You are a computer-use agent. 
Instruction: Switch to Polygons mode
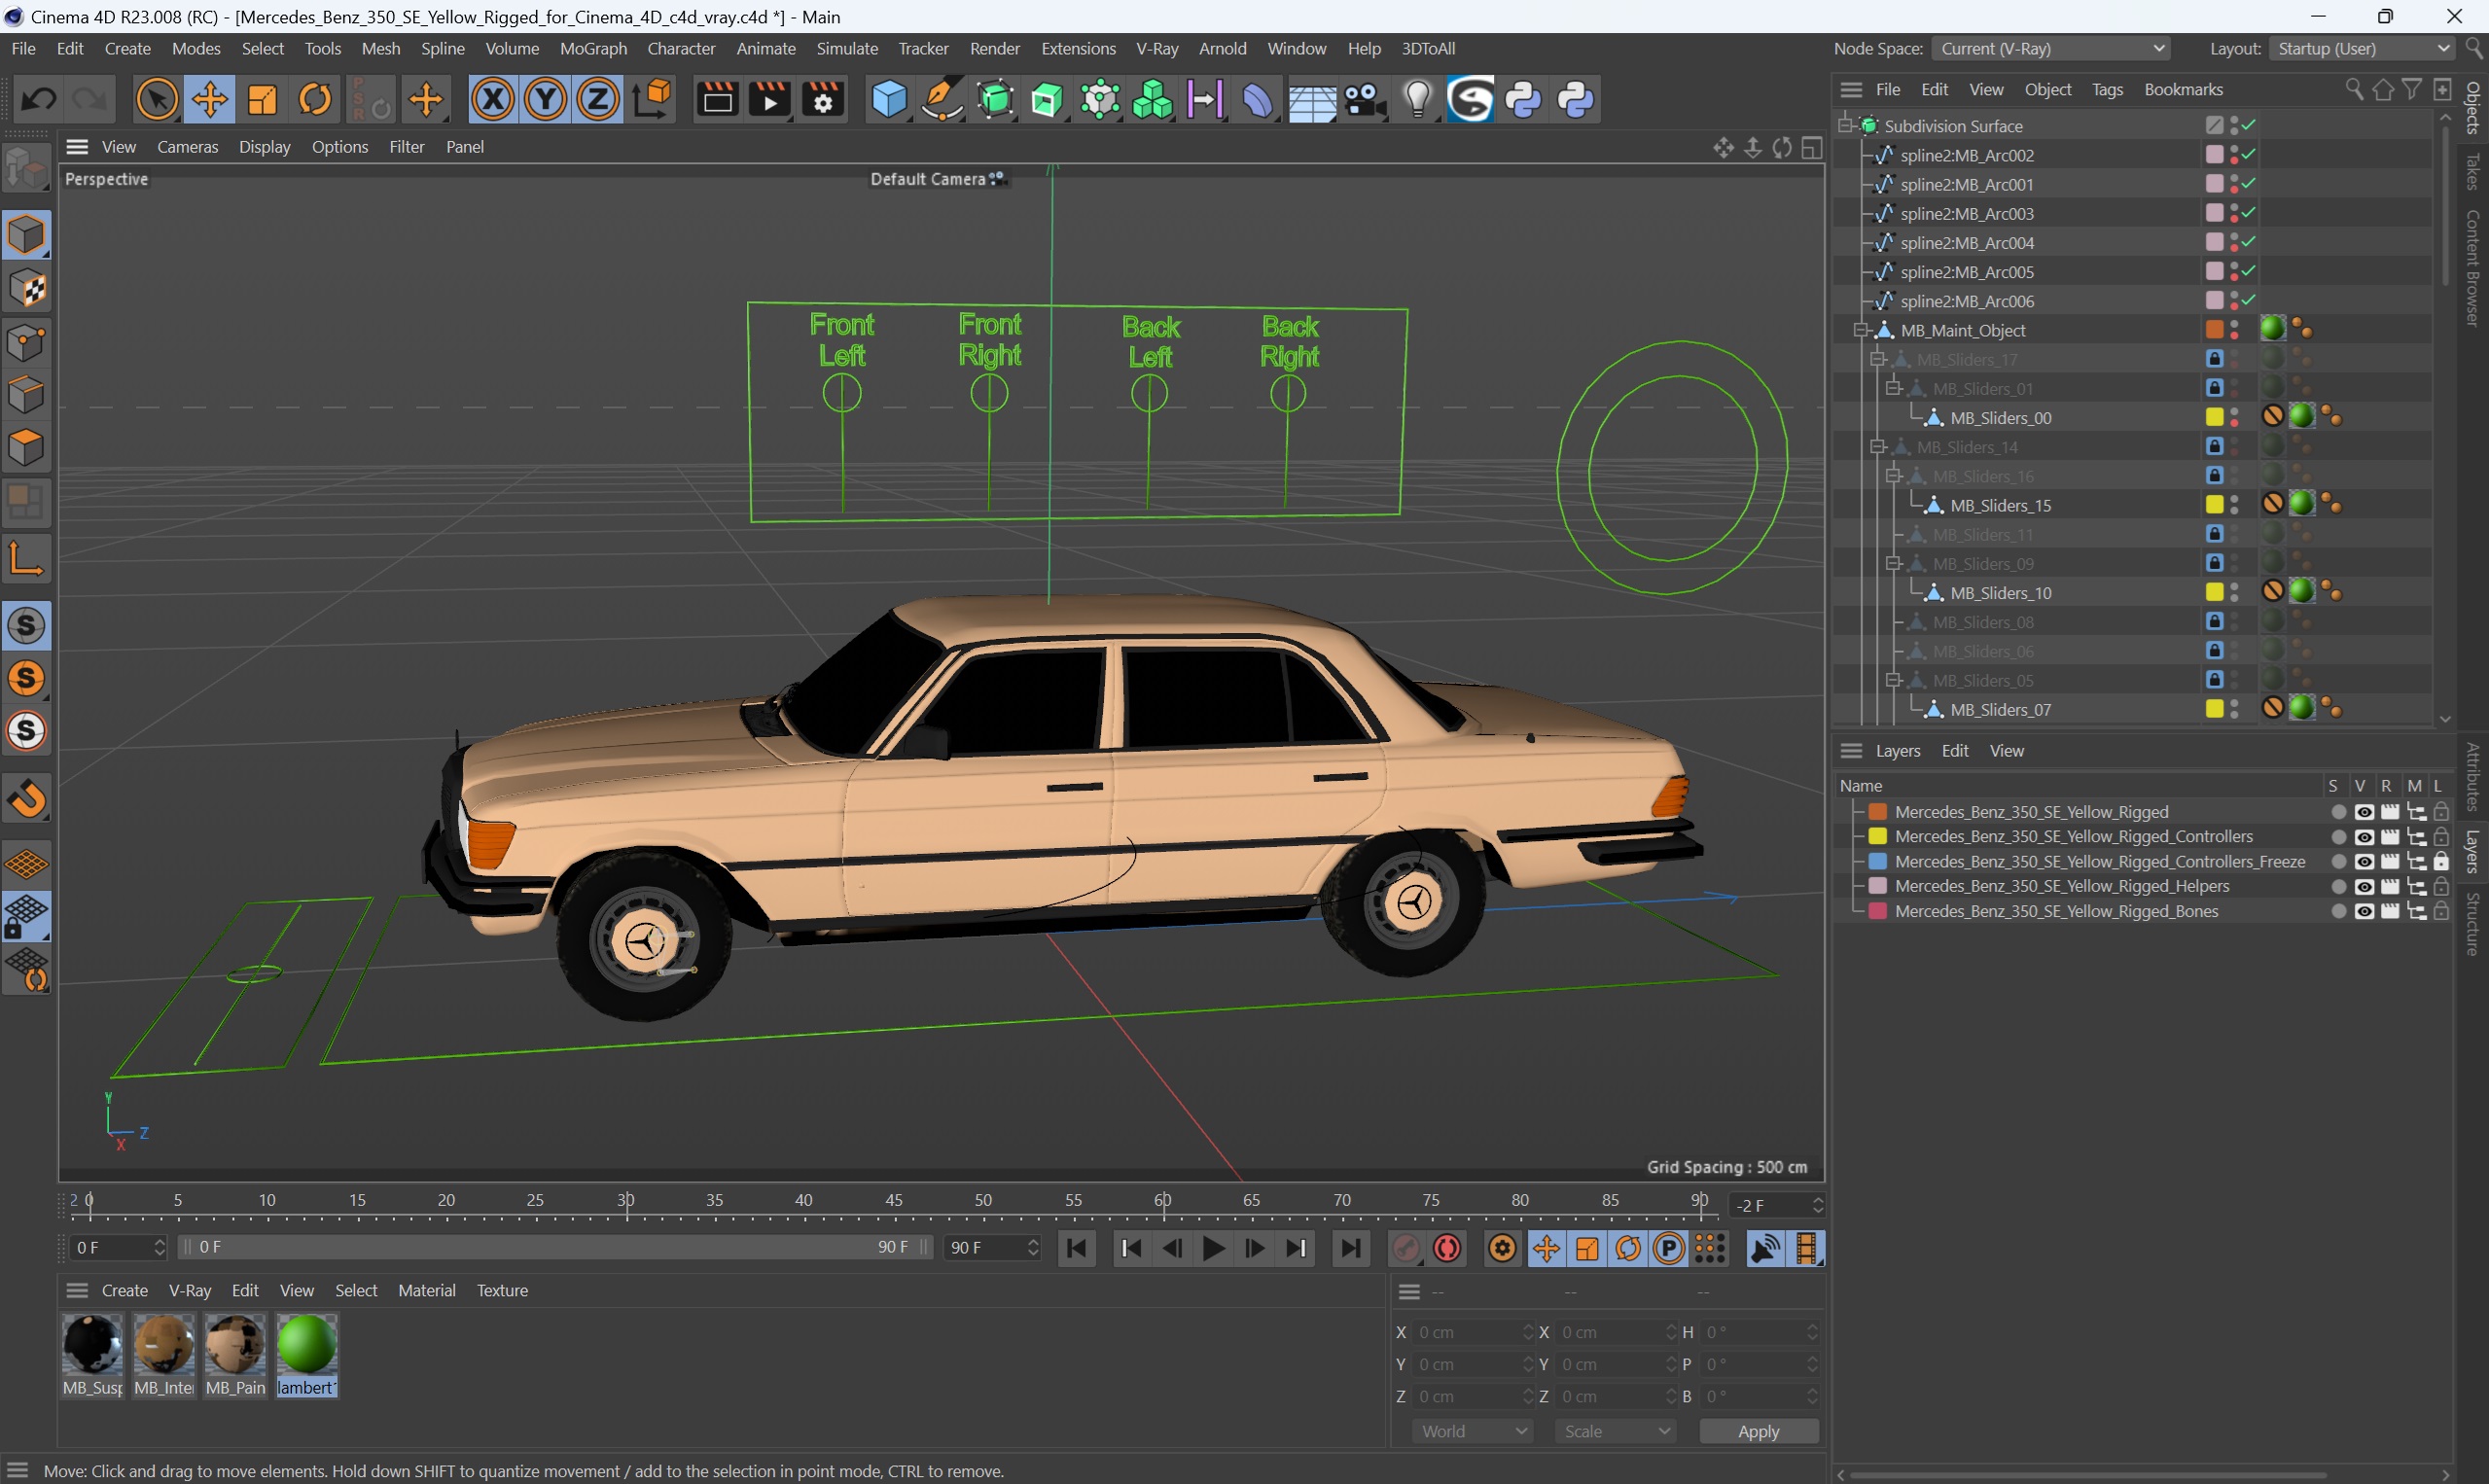point(27,447)
